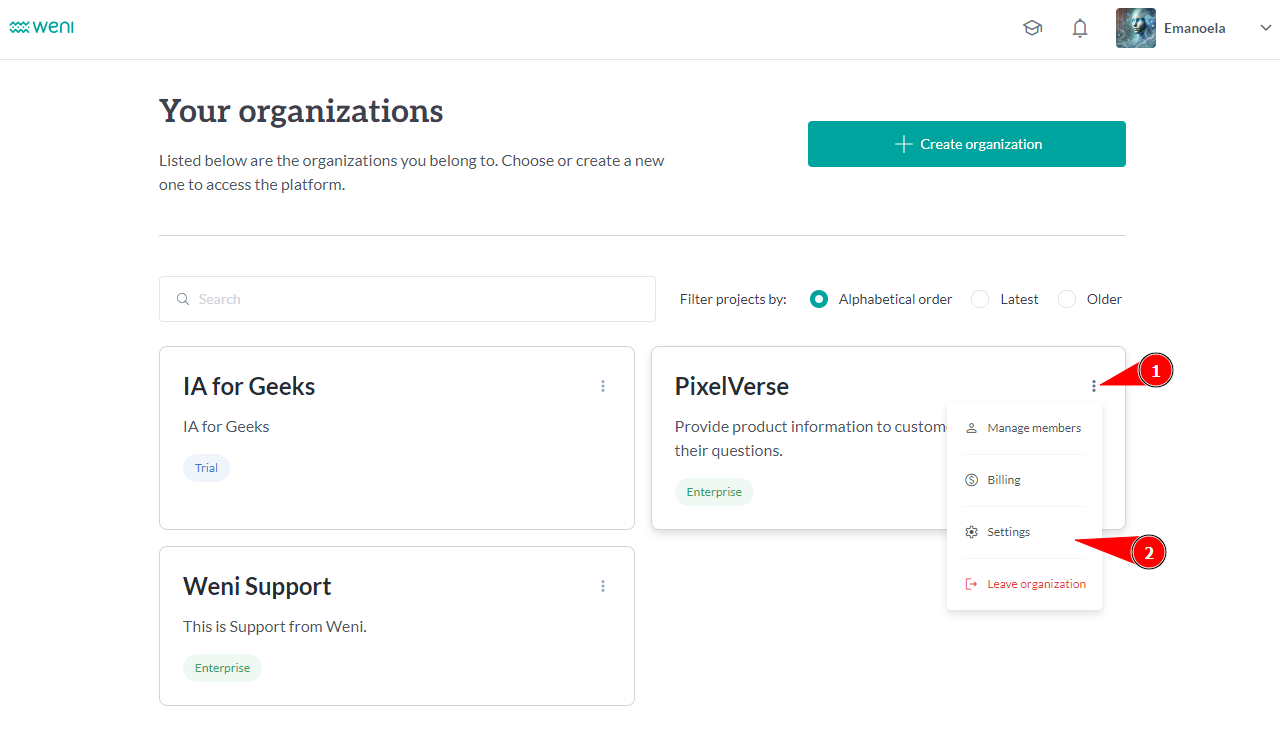Choose Billing from the menu
This screenshot has width=1280, height=743.
click(1004, 480)
